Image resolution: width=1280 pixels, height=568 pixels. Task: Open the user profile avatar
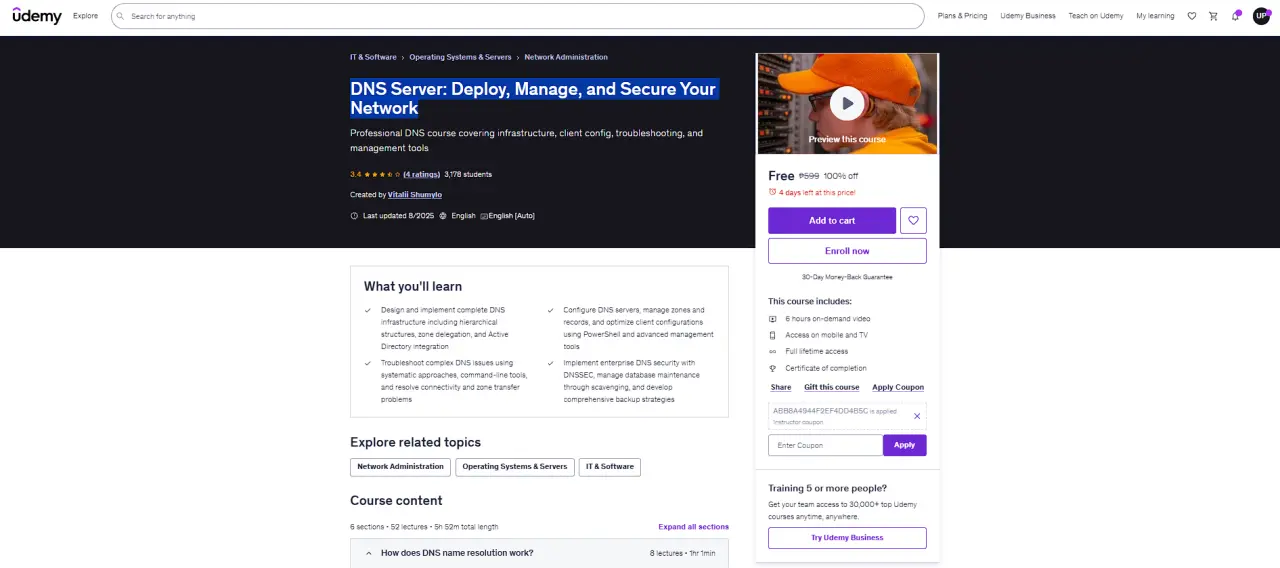[x=1261, y=16]
